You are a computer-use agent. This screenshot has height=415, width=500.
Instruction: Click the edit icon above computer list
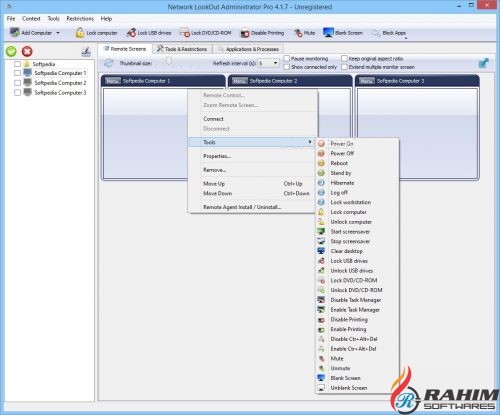click(x=86, y=52)
